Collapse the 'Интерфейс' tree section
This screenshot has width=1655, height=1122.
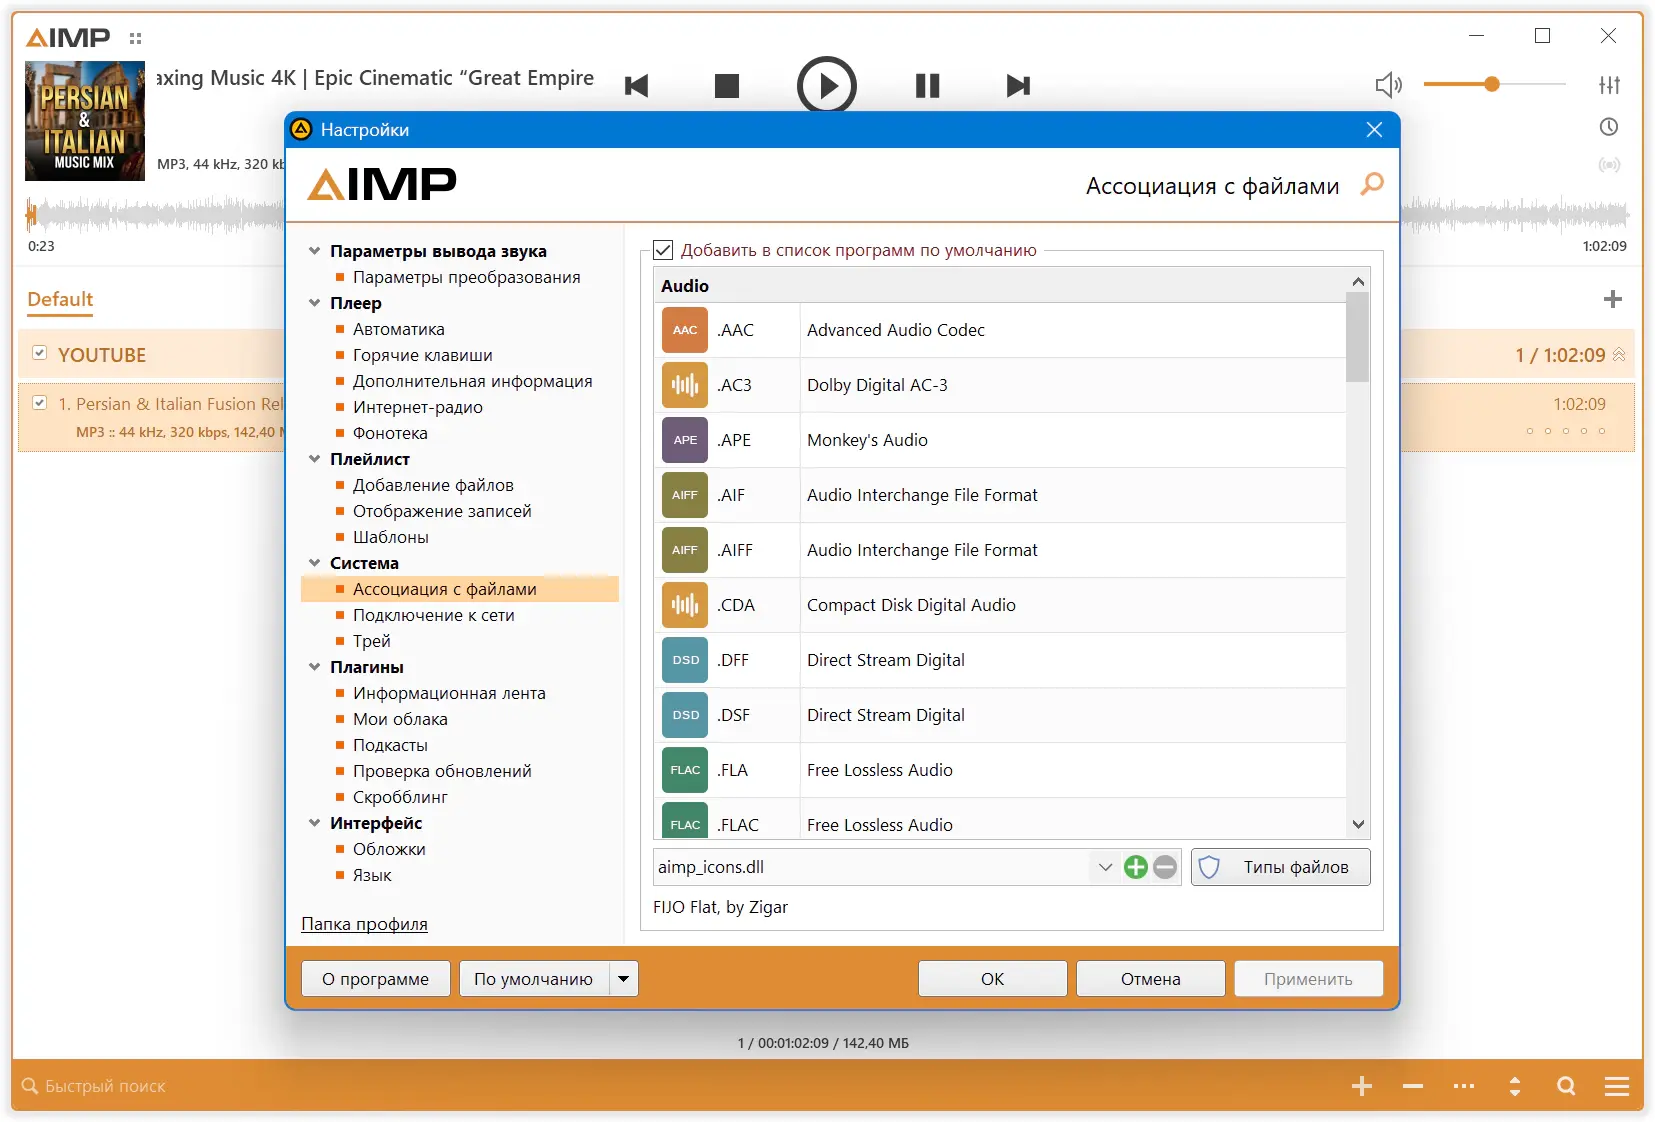pos(315,823)
